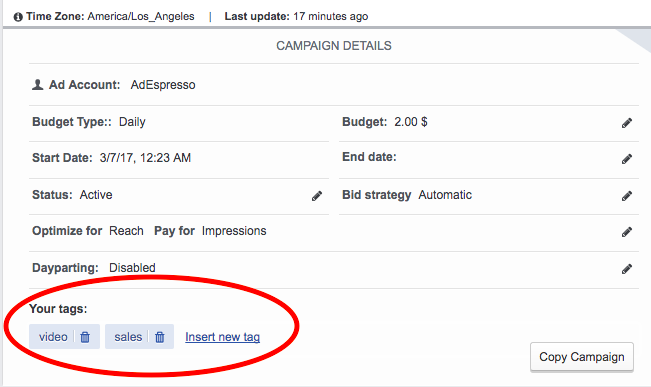Image resolution: width=651 pixels, height=387 pixels.
Task: Click the Start Date value 3/7/17, 12:23 AM
Action: pyautogui.click(x=145, y=158)
